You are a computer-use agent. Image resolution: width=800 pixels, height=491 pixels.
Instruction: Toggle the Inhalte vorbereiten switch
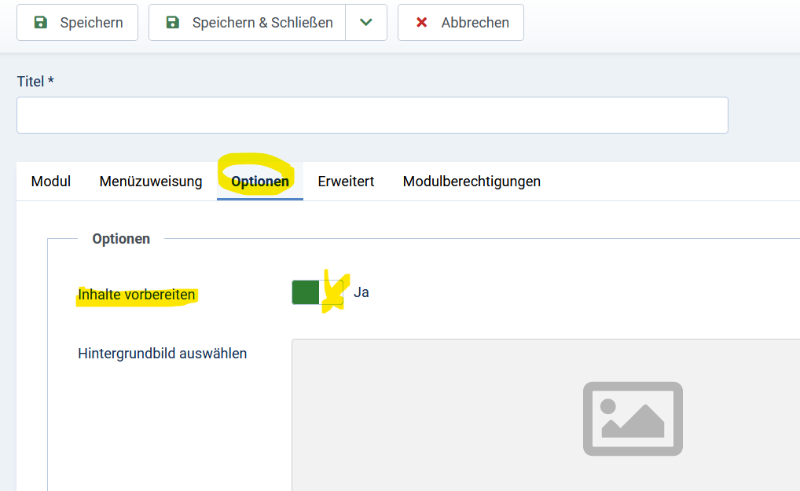pyautogui.click(x=317, y=292)
